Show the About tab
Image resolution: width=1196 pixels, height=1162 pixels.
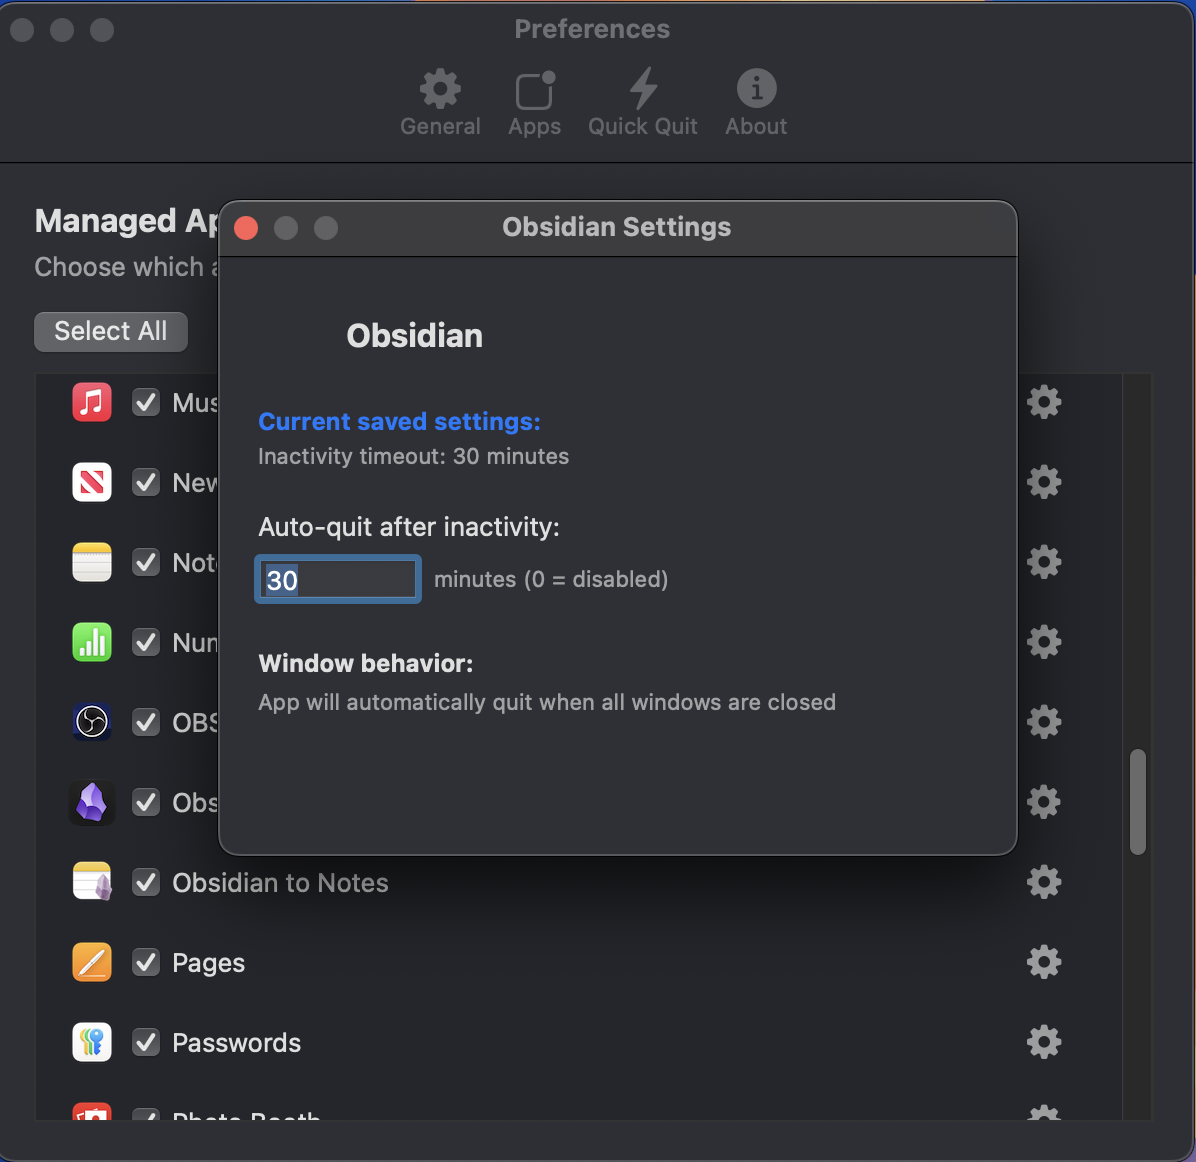(x=756, y=103)
